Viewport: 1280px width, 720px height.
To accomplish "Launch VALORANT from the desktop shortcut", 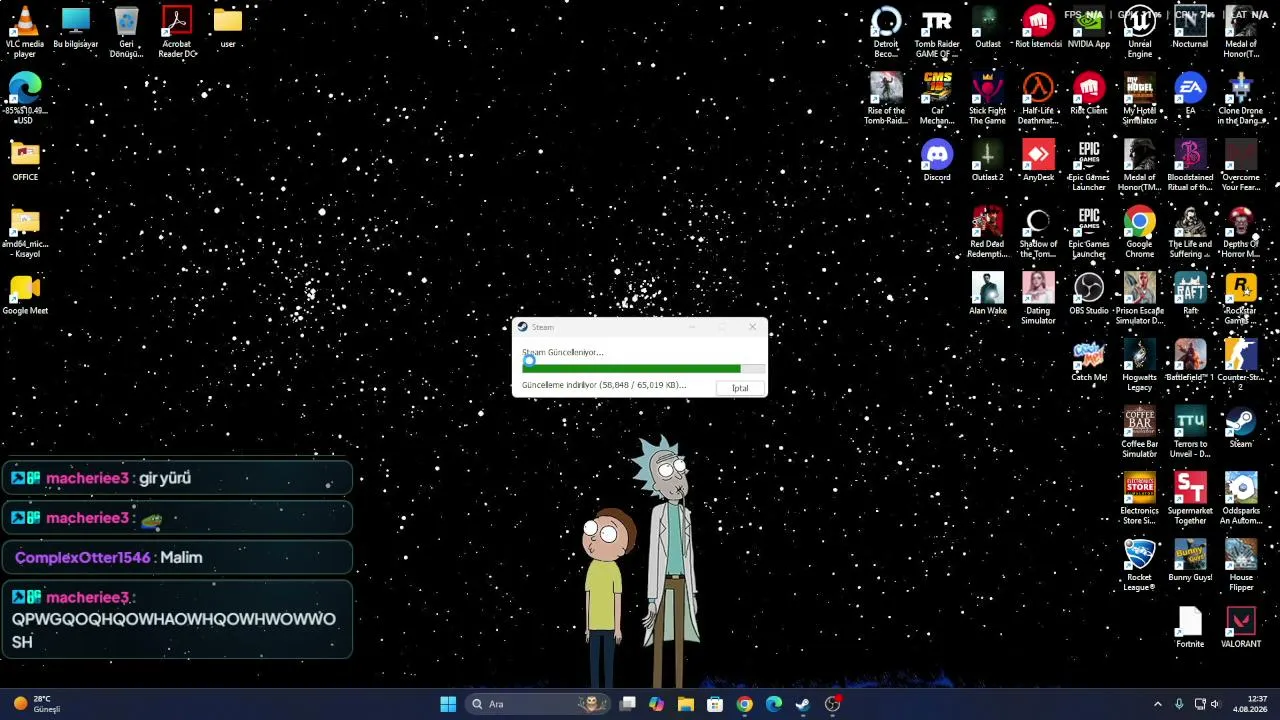I will [x=1241, y=627].
